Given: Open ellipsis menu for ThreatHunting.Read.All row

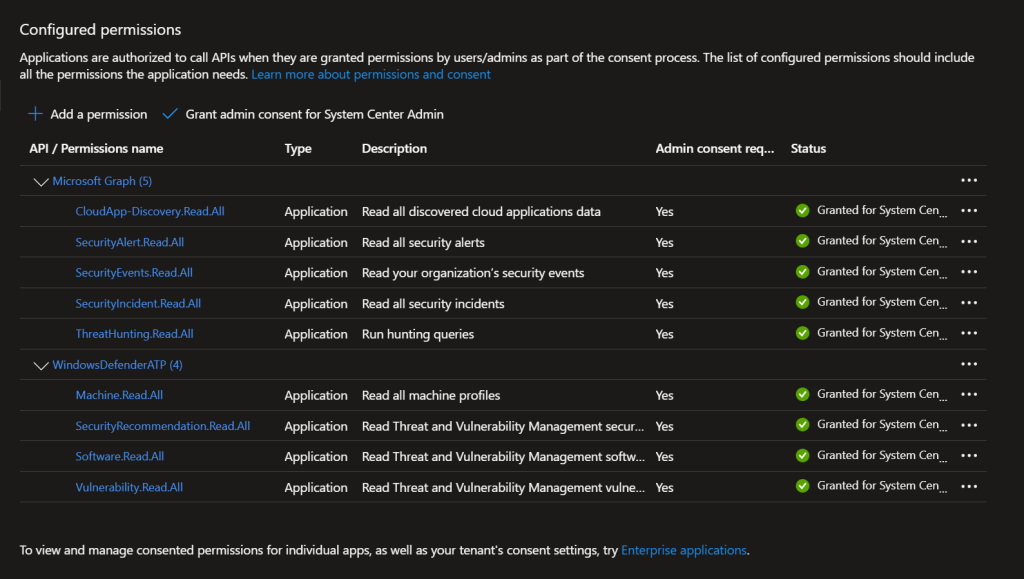Looking at the screenshot, I should click(968, 333).
